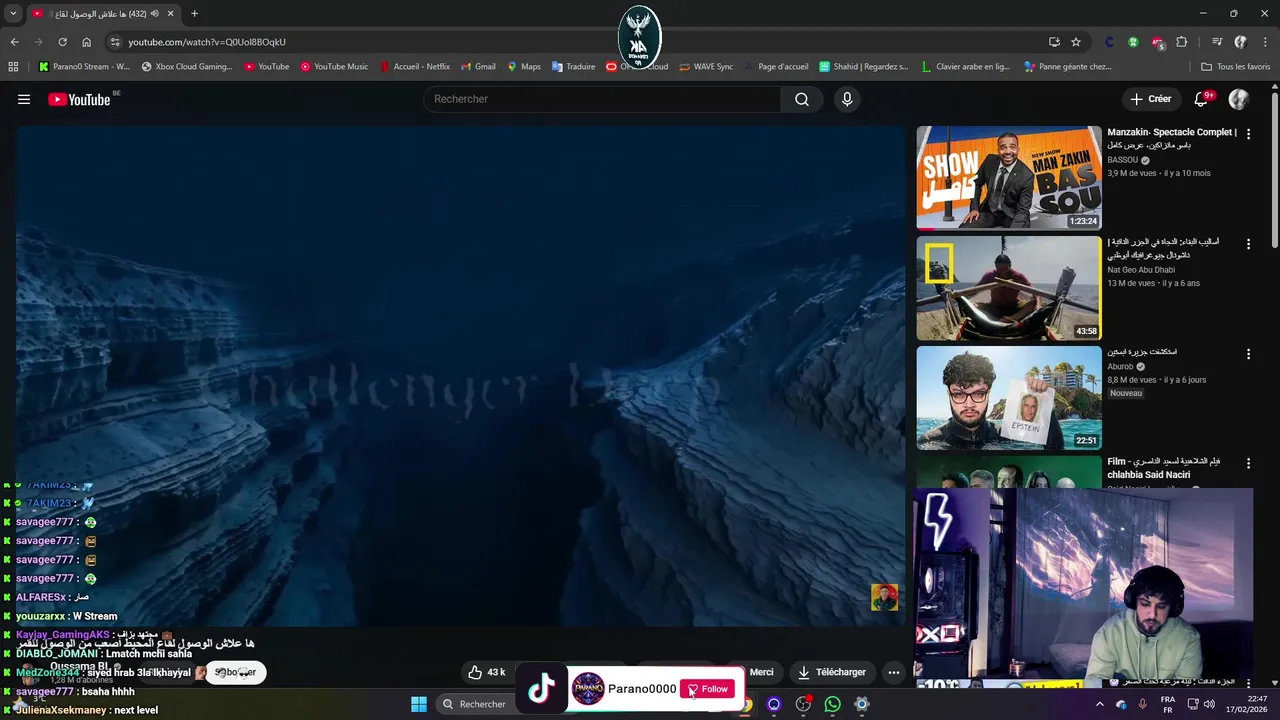
Task: Open the YouTube Music bookmark
Action: (334, 67)
